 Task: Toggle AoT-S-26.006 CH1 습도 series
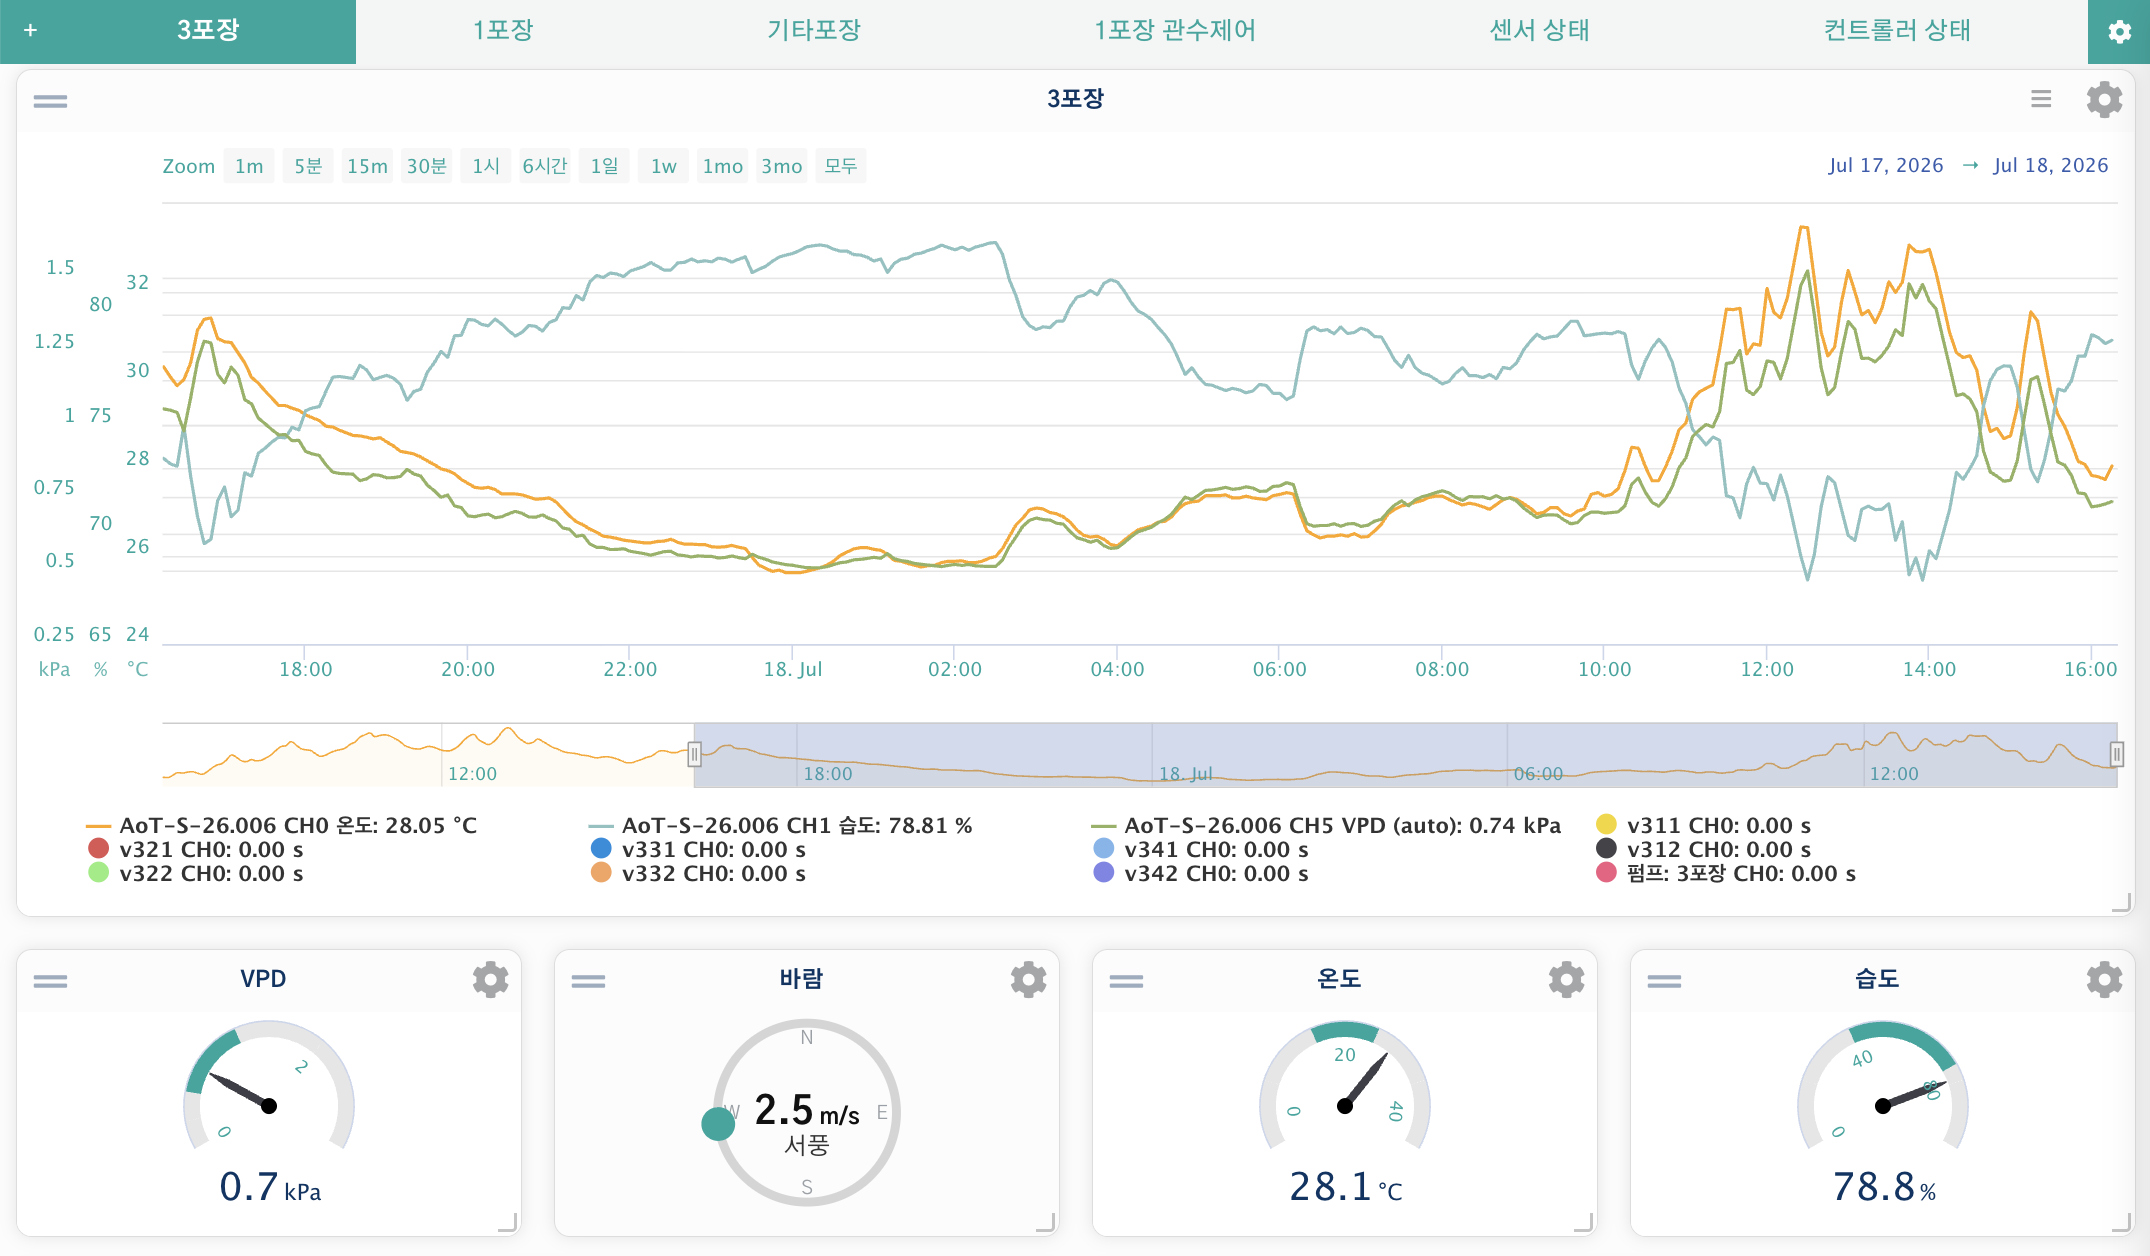tap(780, 826)
